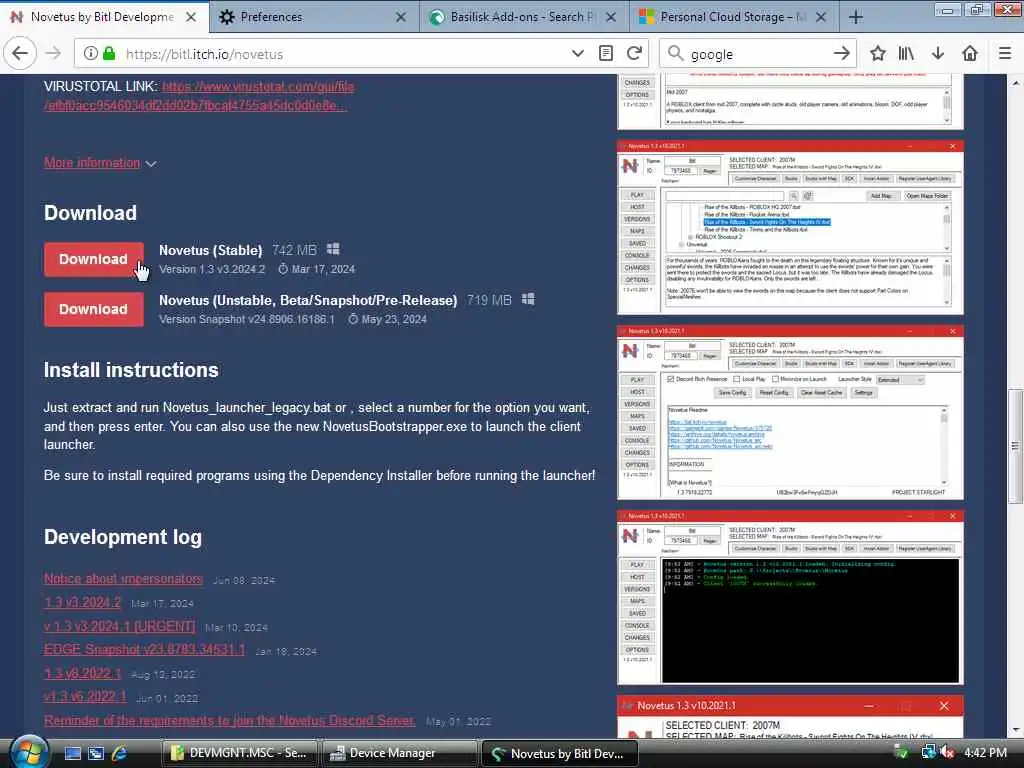This screenshot has height=768, width=1024.
Task: Click the Mar 17, 2024 release date
Action: pyautogui.click(x=323, y=269)
